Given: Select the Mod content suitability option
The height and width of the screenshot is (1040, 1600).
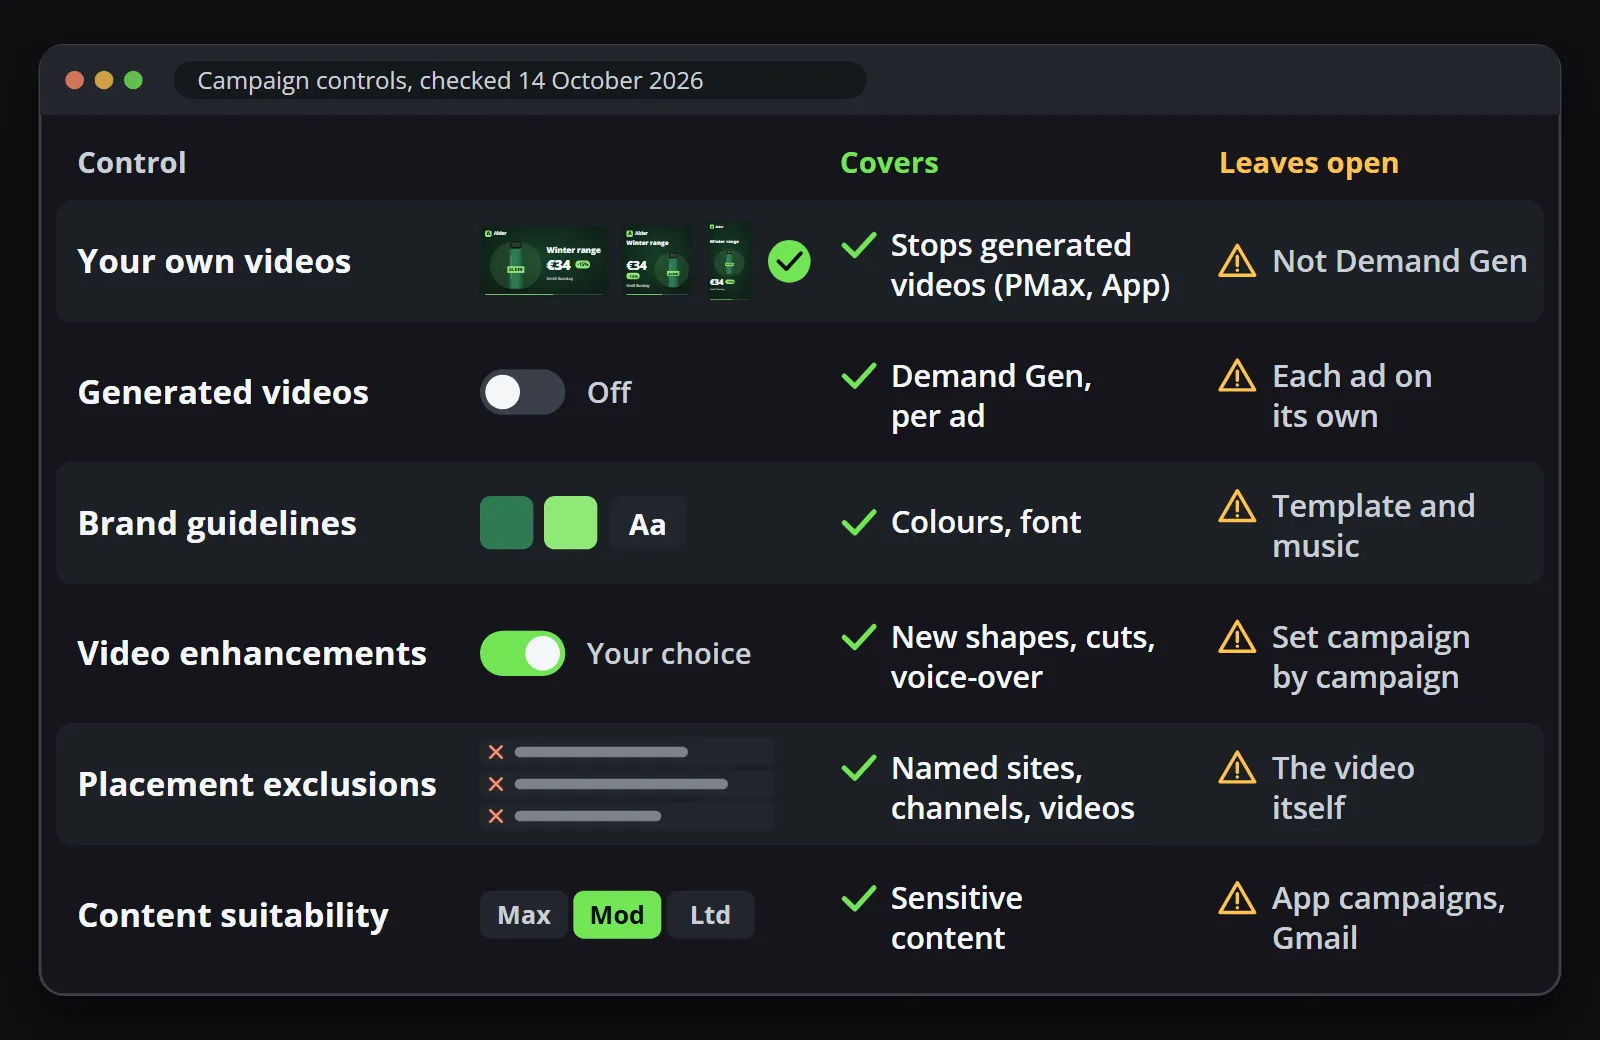Looking at the screenshot, I should pos(617,915).
